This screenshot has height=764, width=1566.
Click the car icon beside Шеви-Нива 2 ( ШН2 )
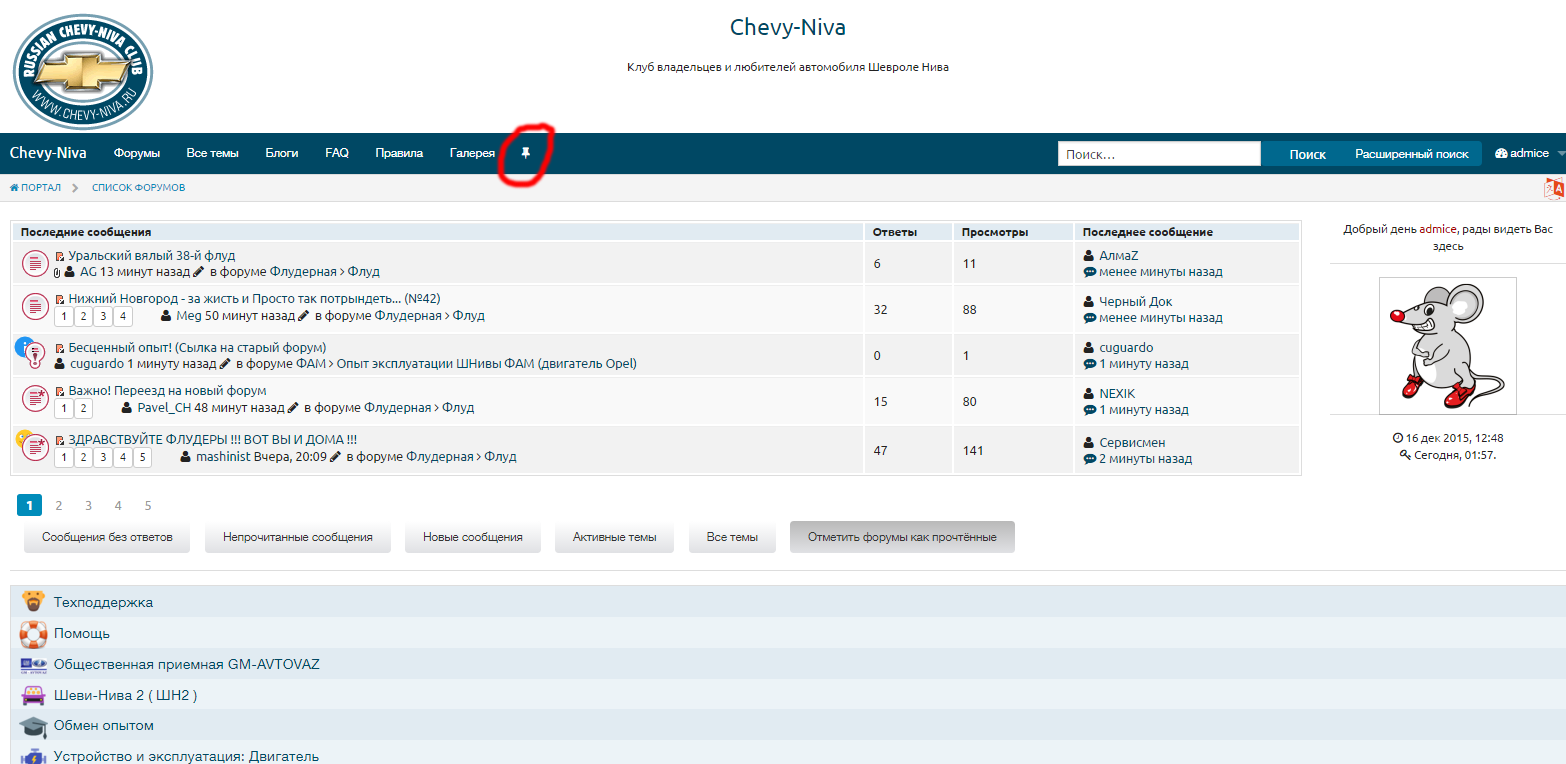[33, 695]
